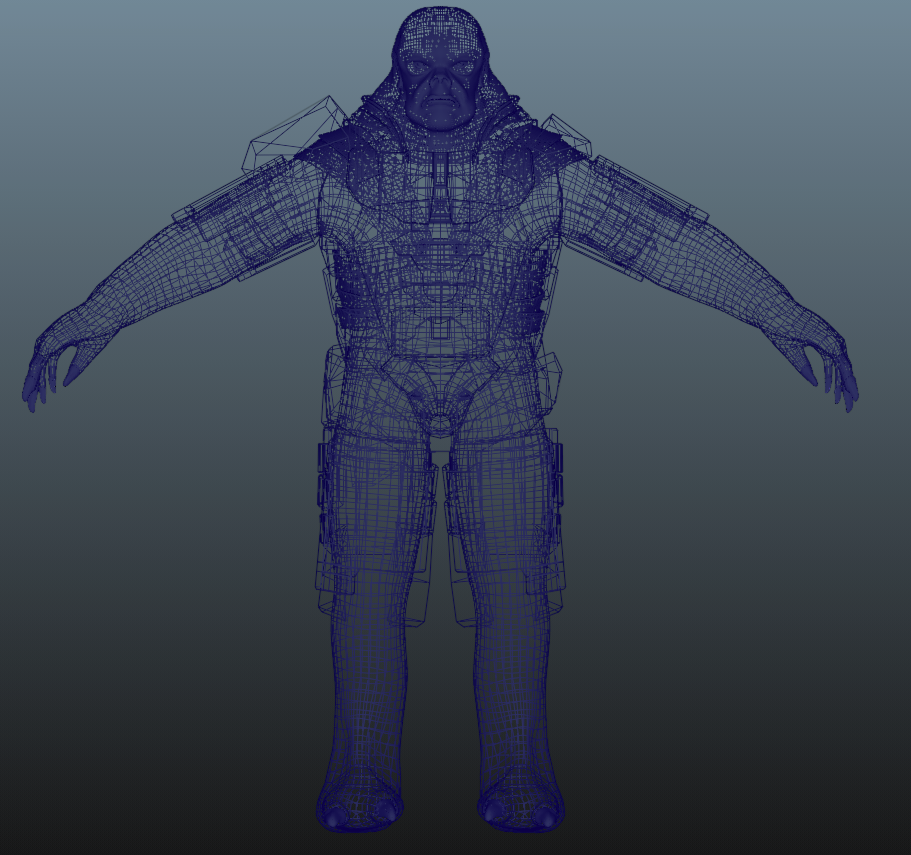The height and width of the screenshot is (855, 911).
Task: Click the central chest armor strip
Action: click(x=440, y=190)
